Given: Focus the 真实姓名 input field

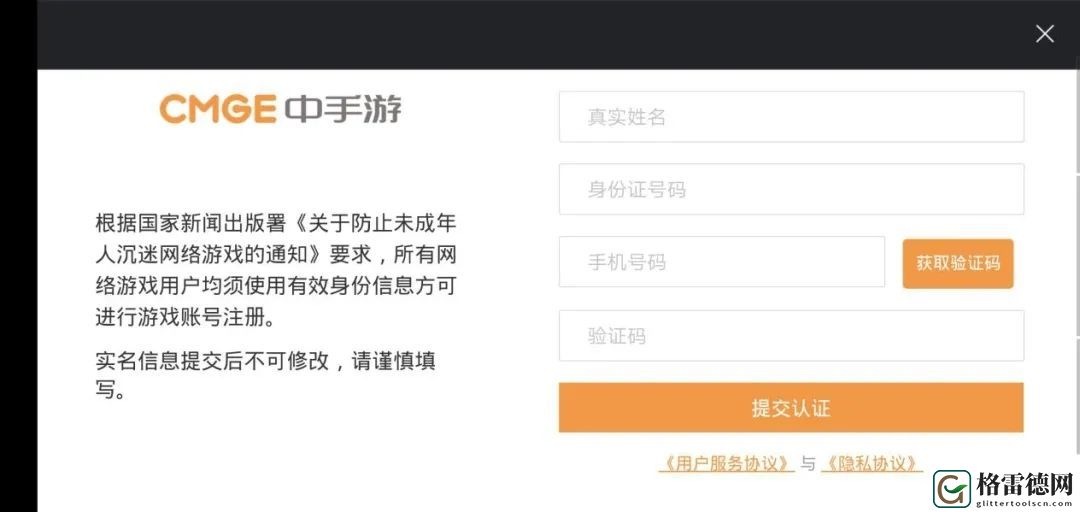Looking at the screenshot, I should tap(791, 116).
